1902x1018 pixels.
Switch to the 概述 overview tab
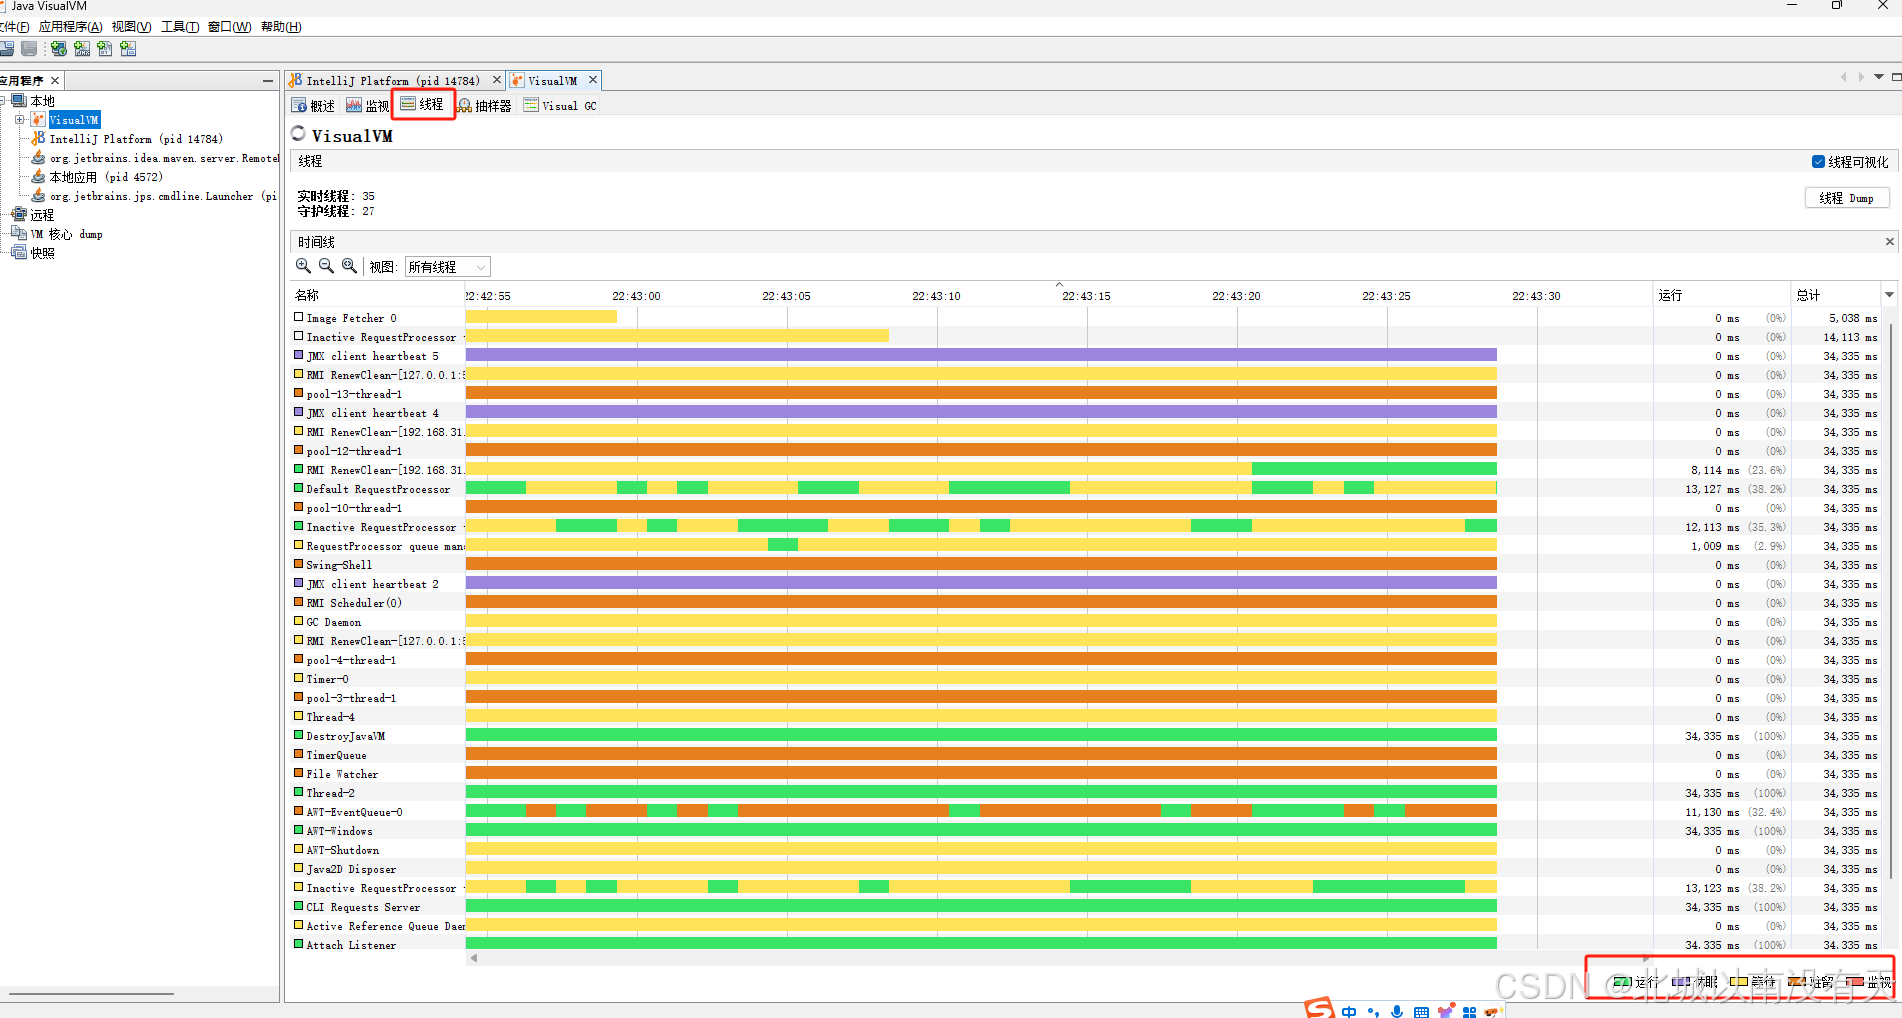coord(313,105)
